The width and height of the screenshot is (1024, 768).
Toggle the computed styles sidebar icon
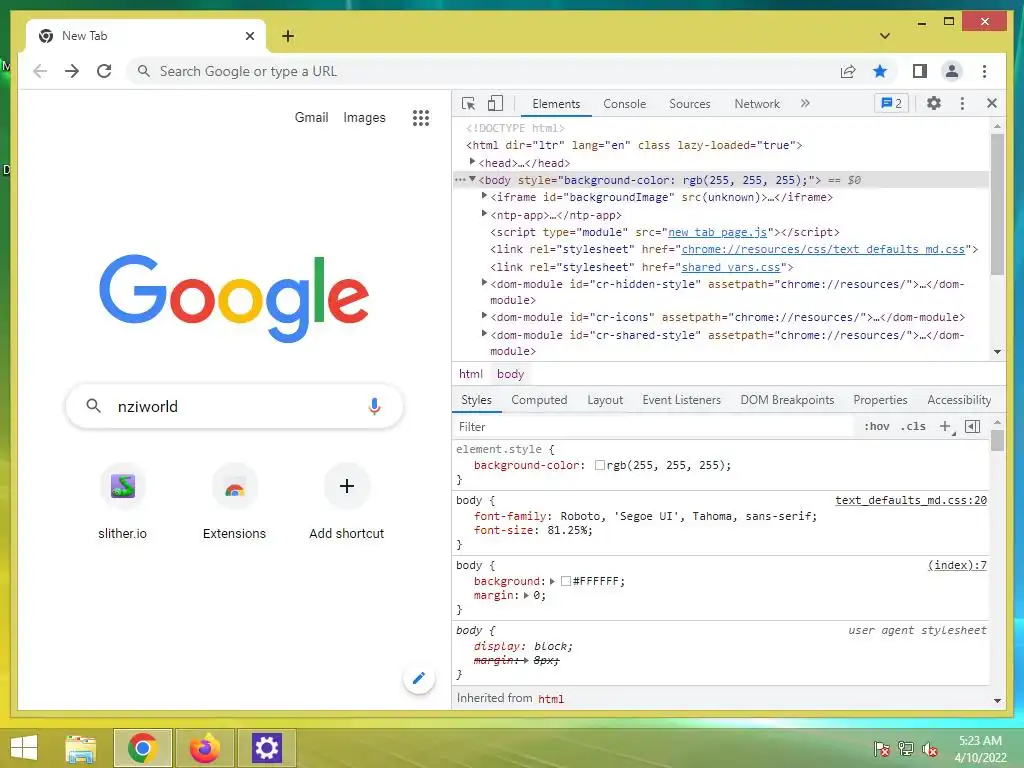coord(972,426)
